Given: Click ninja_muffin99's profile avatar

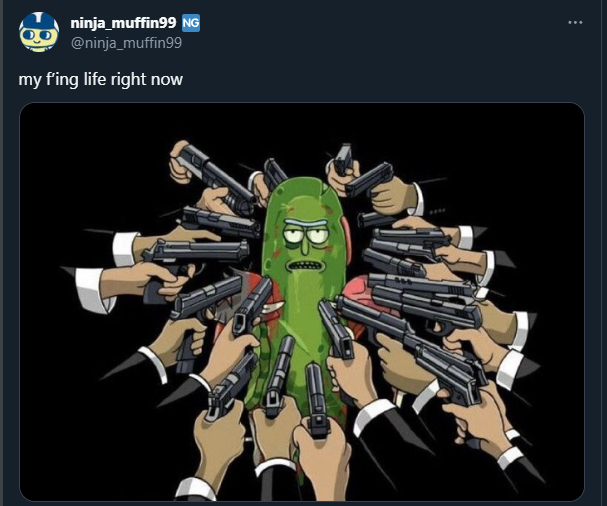Looking at the screenshot, I should pos(39,32).
